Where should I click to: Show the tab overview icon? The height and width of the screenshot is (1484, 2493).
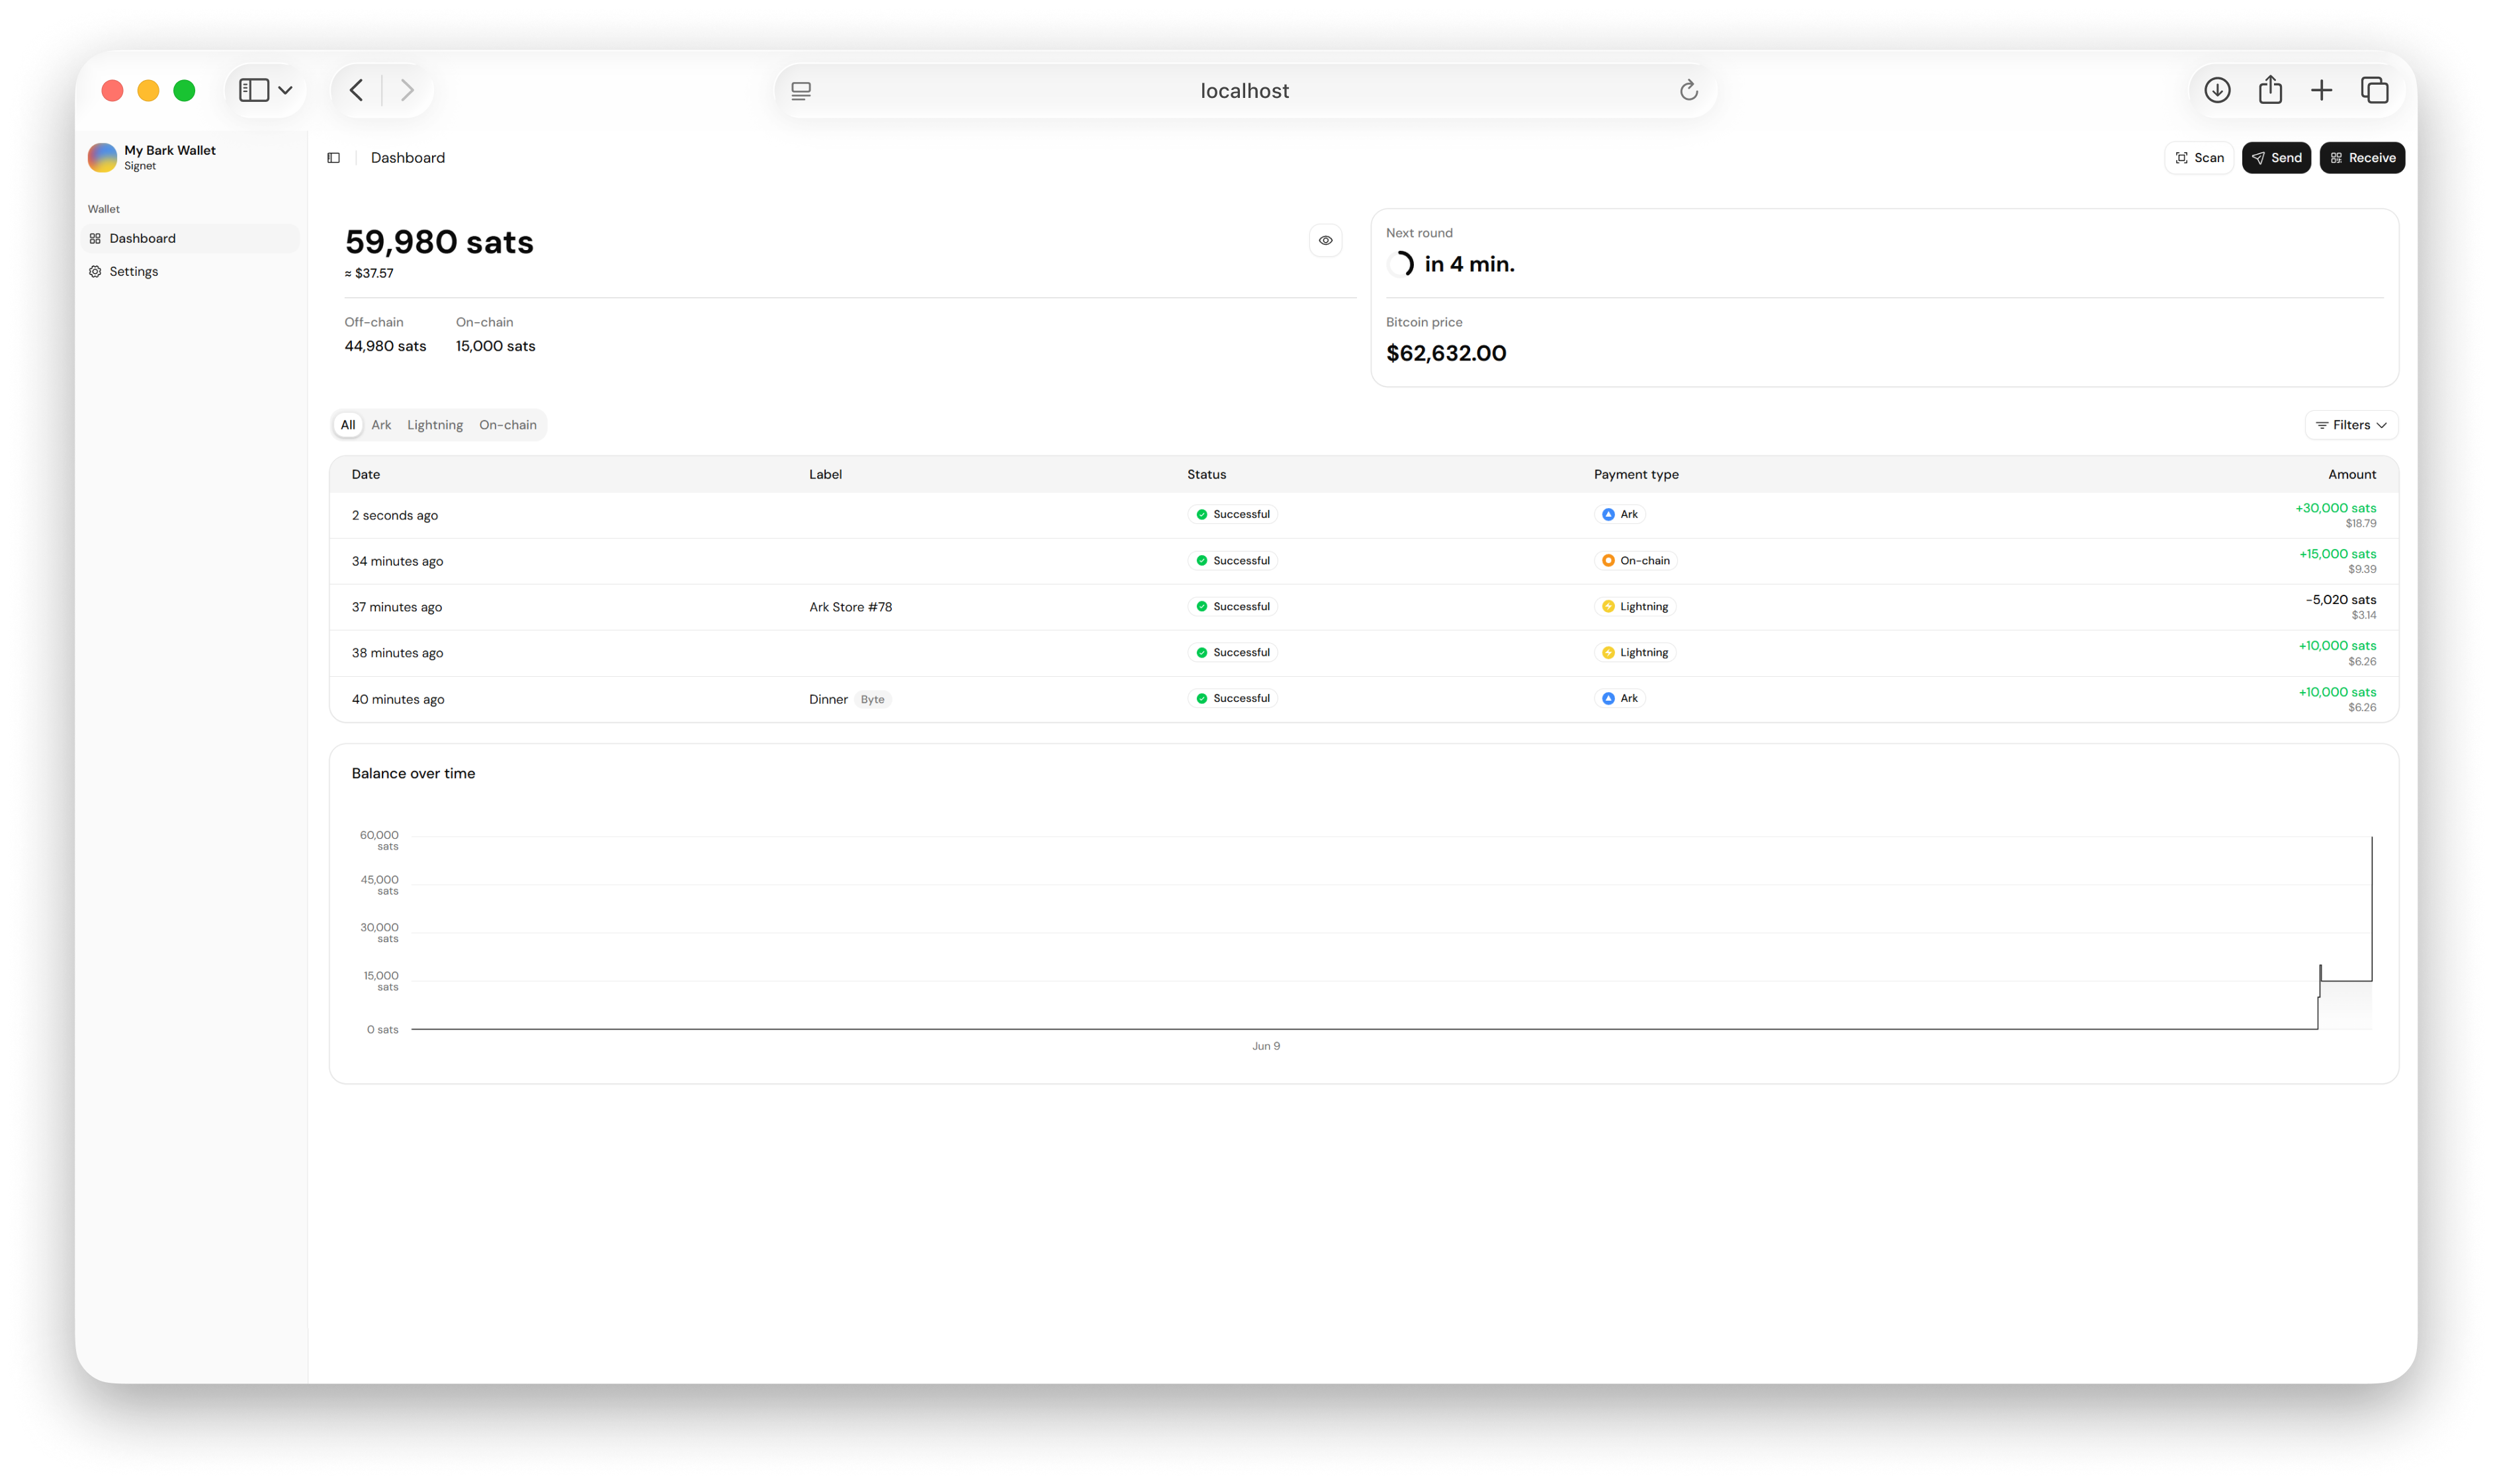click(x=2374, y=90)
